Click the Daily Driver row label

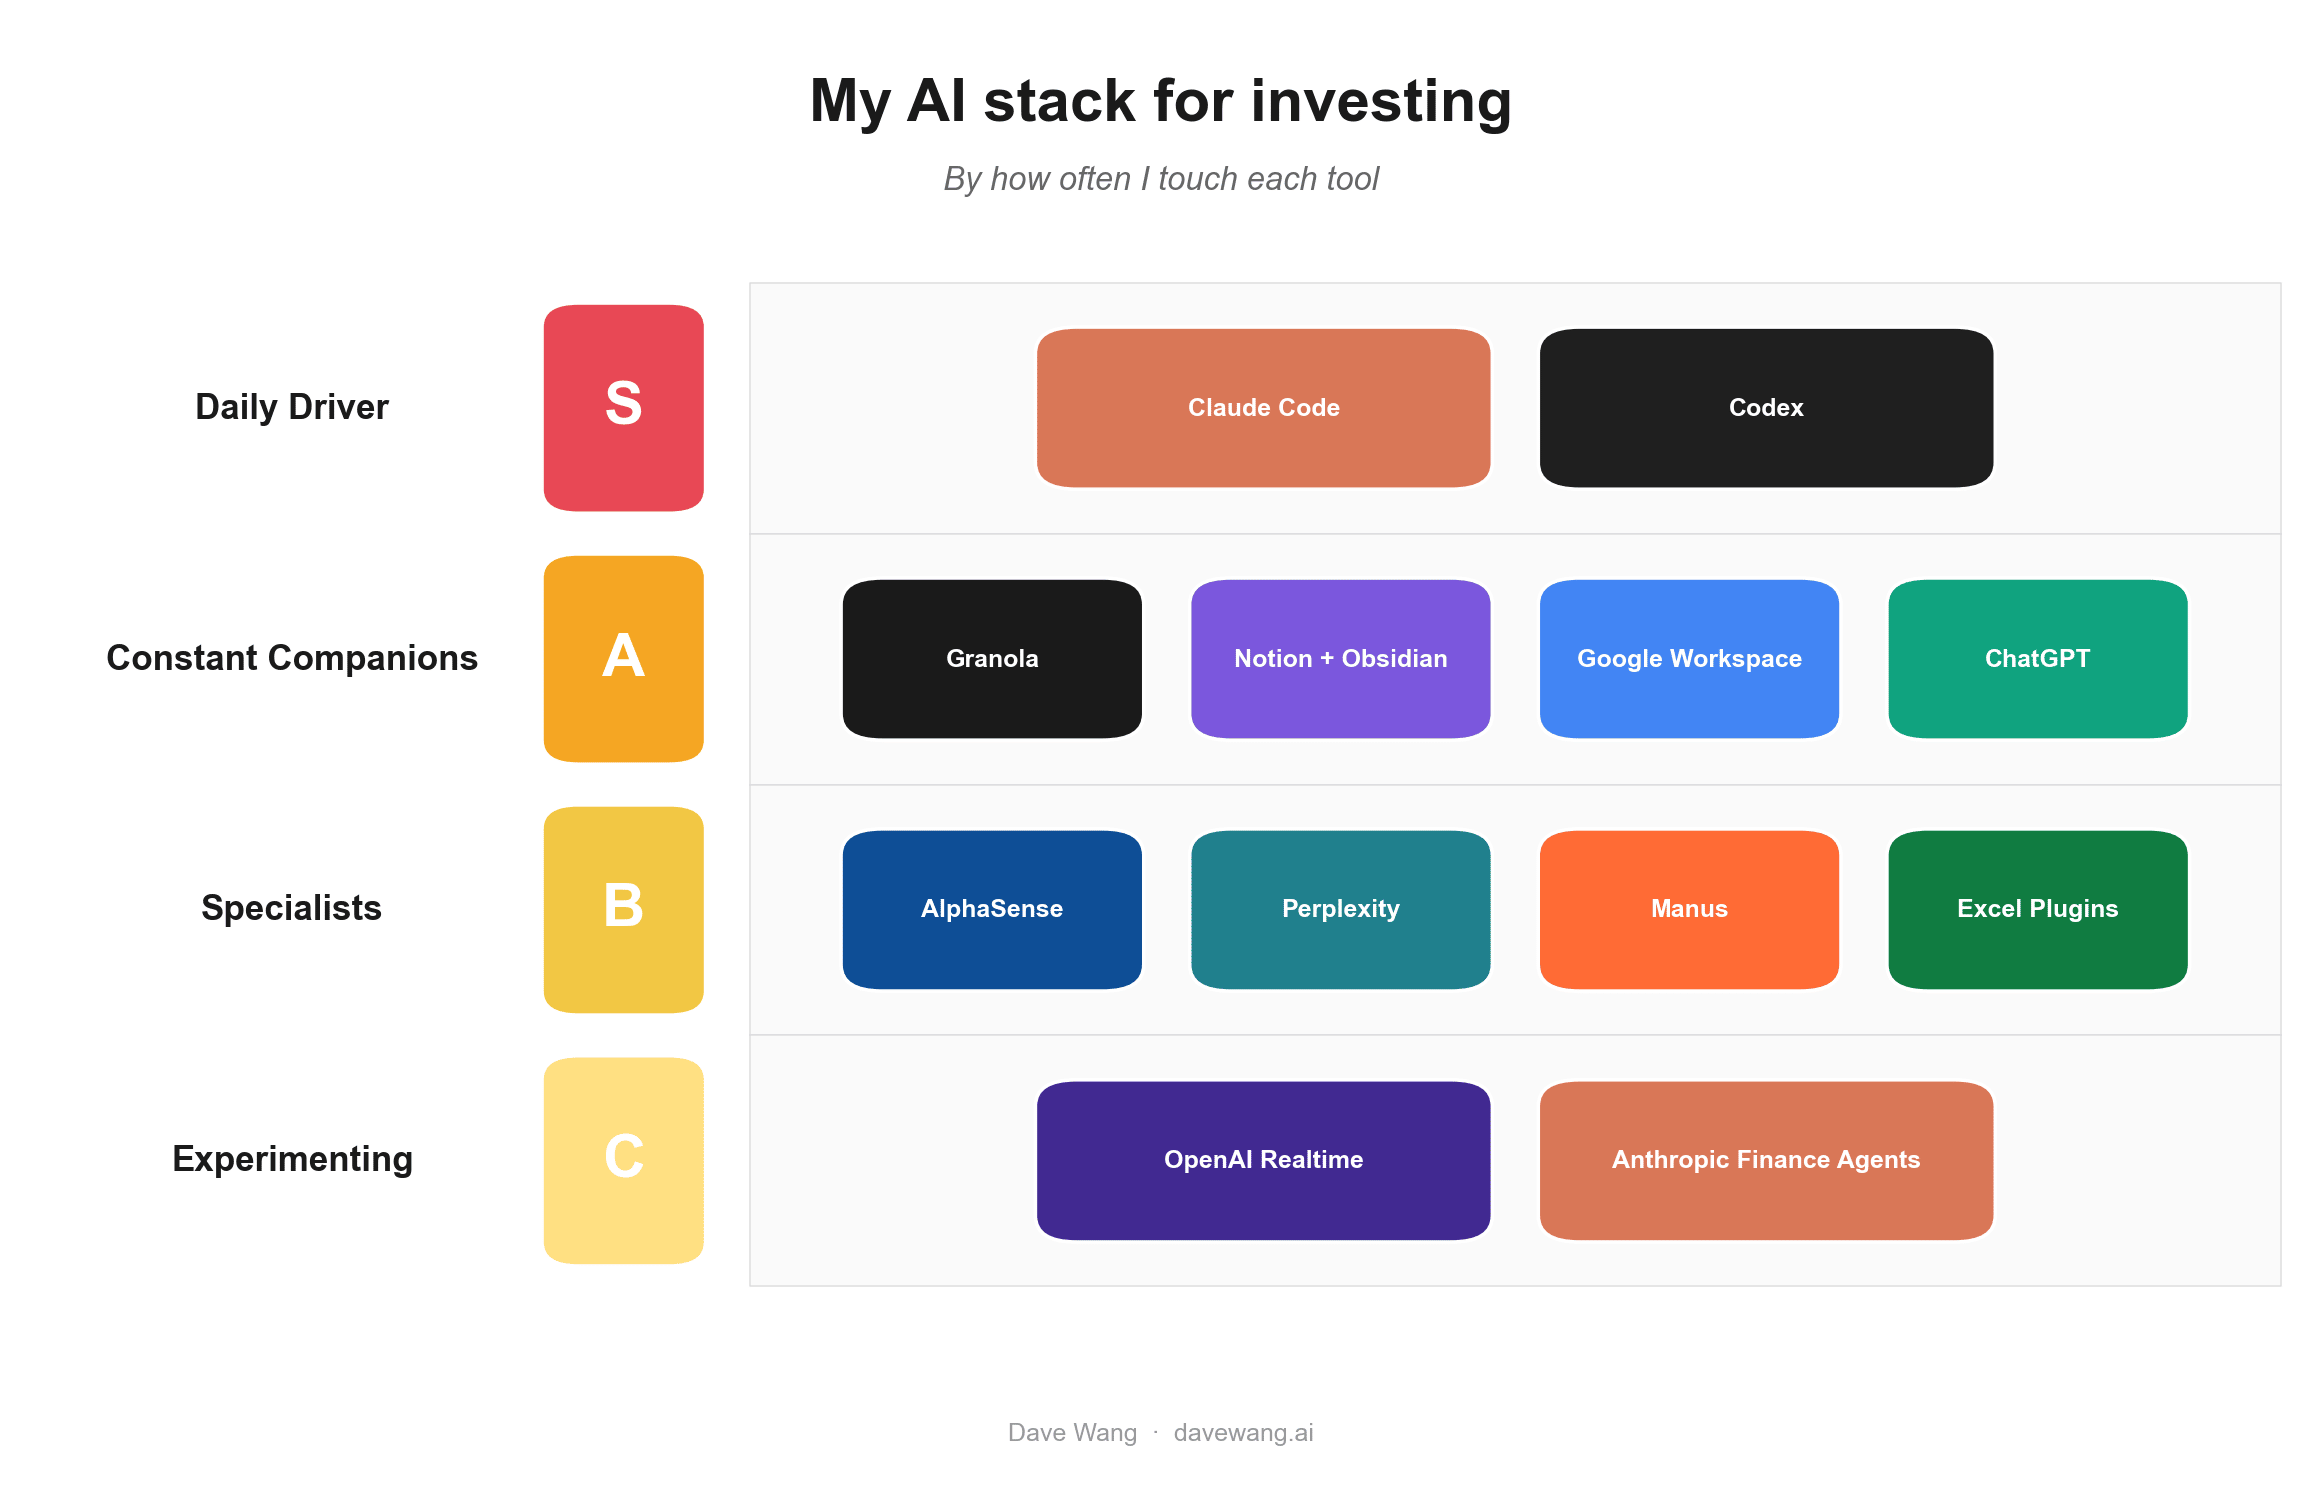click(292, 407)
